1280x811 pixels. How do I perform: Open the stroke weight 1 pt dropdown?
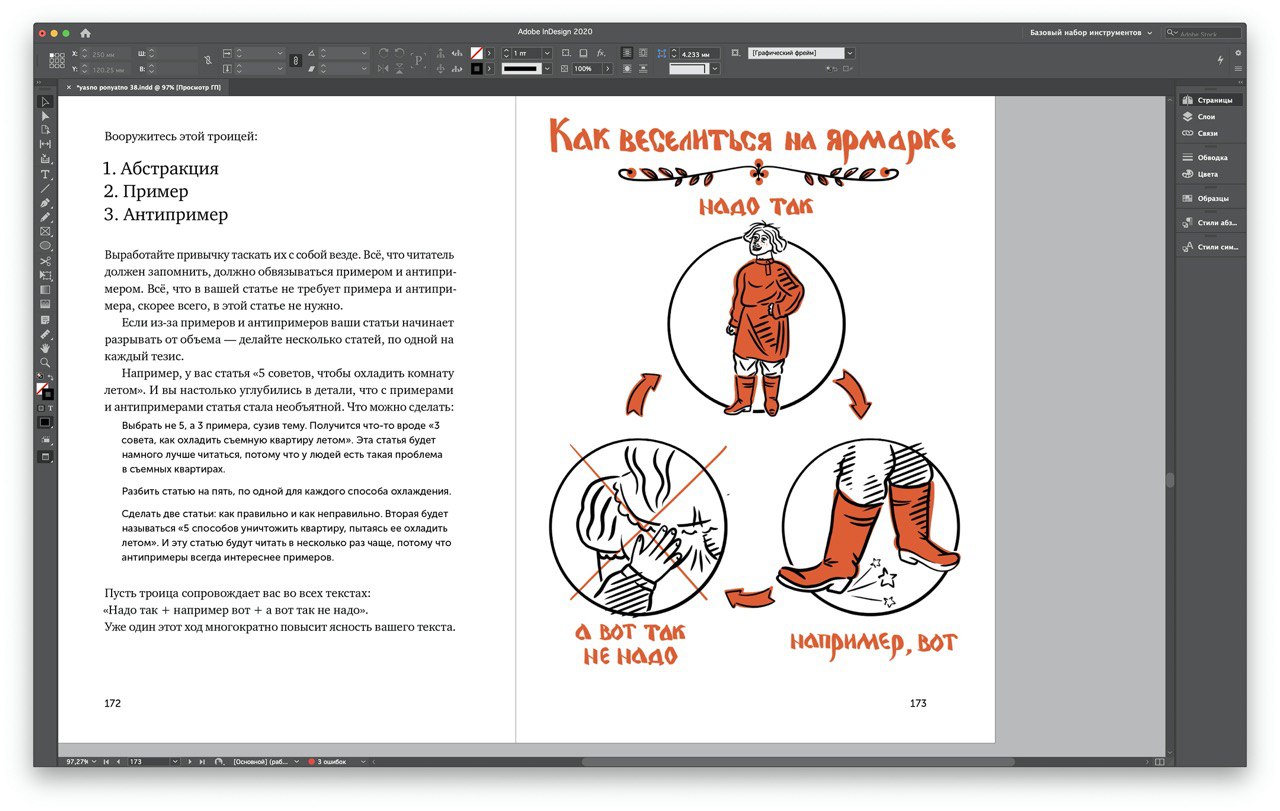(x=547, y=53)
